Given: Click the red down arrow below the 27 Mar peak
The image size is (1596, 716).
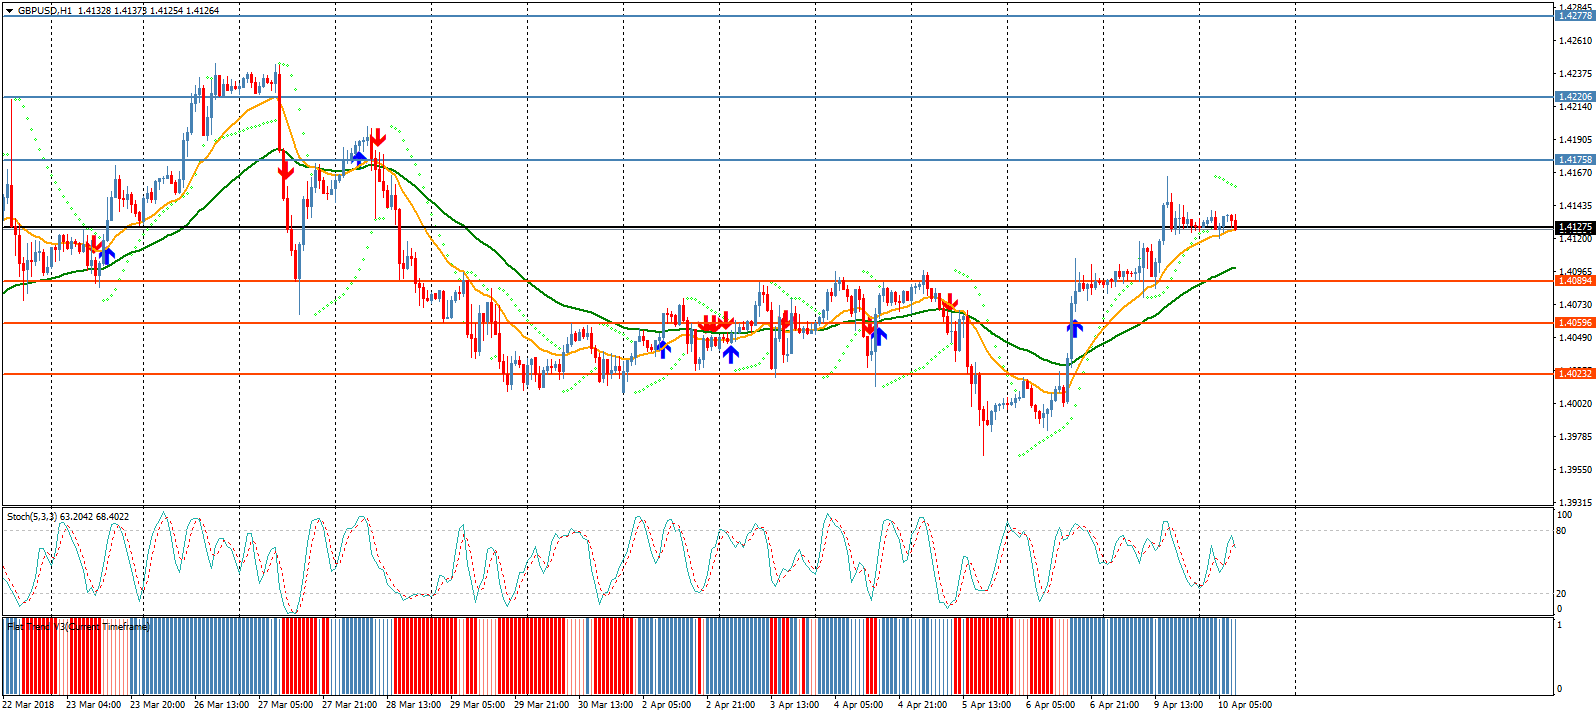Looking at the screenshot, I should [285, 170].
